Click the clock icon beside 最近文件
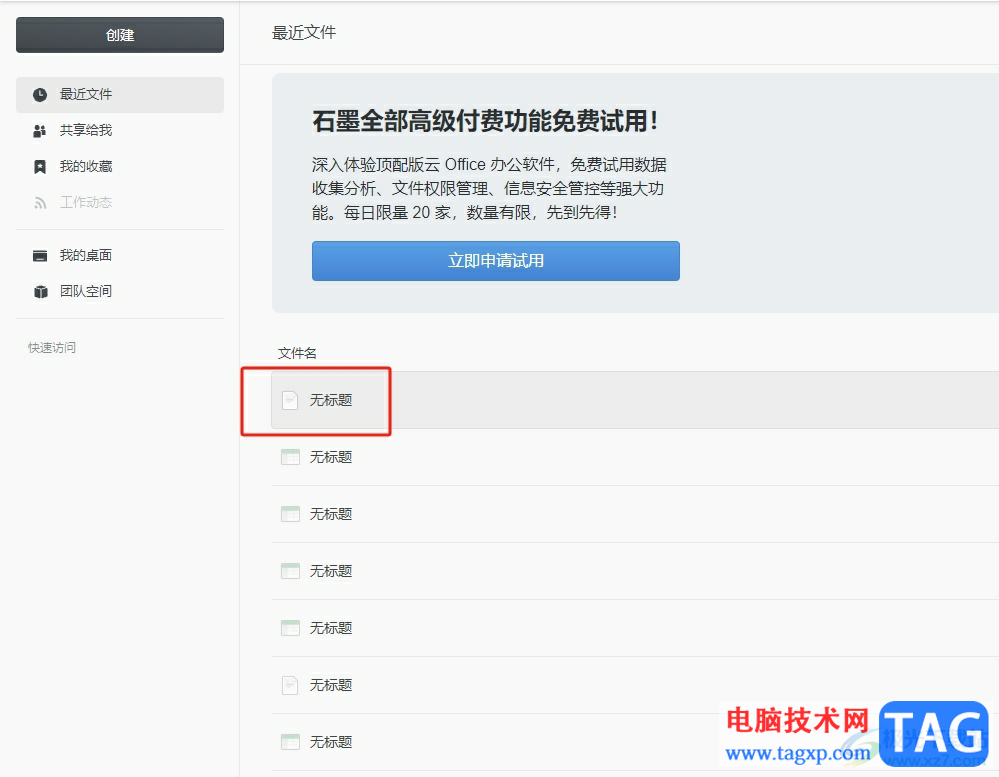 [x=40, y=95]
